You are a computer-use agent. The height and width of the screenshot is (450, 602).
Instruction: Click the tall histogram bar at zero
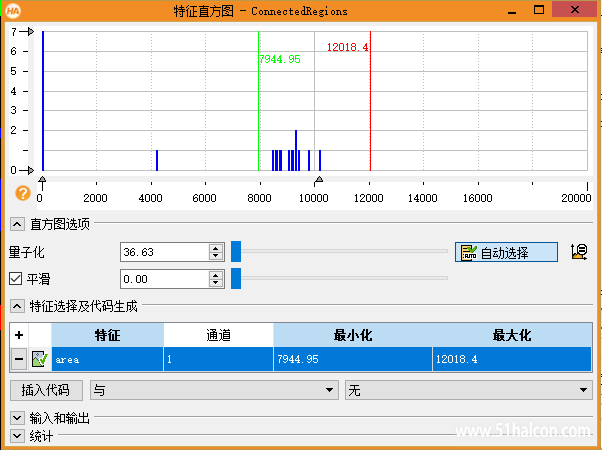coord(43,101)
